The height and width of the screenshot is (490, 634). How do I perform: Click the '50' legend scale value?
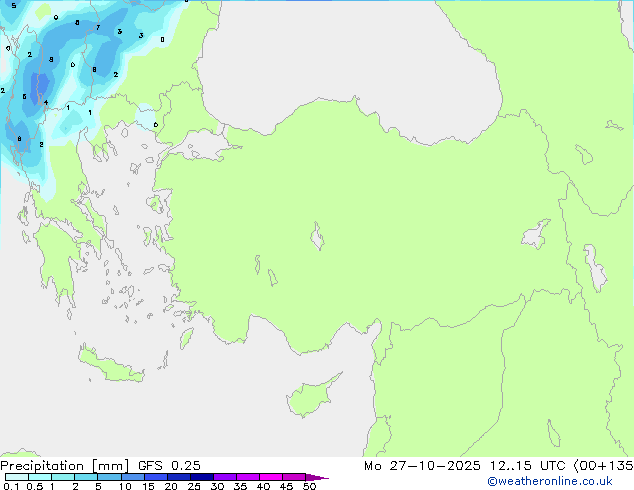point(309,486)
